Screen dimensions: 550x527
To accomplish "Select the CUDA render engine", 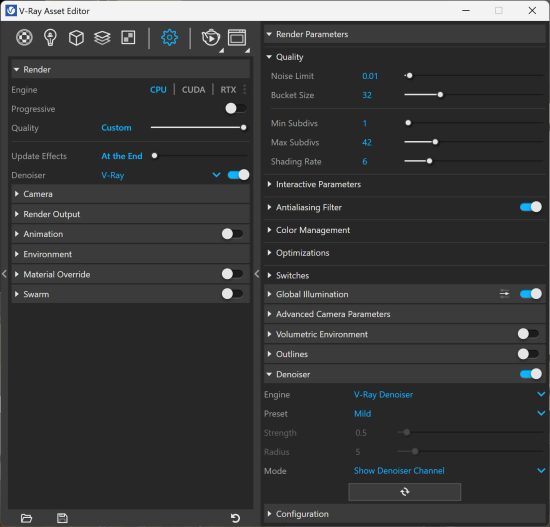I will click(x=193, y=89).
